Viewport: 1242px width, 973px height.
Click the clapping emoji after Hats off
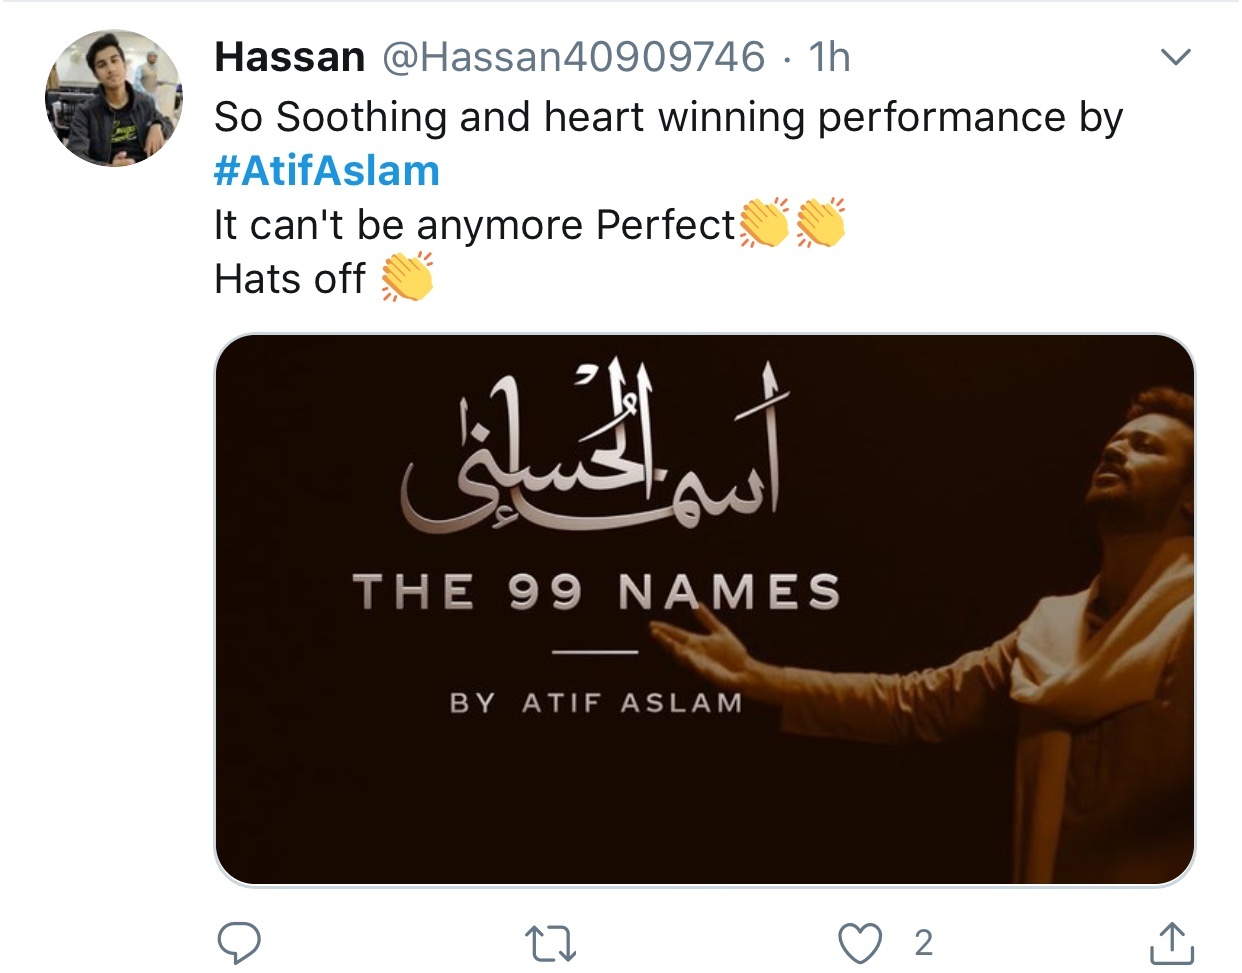[x=408, y=278]
